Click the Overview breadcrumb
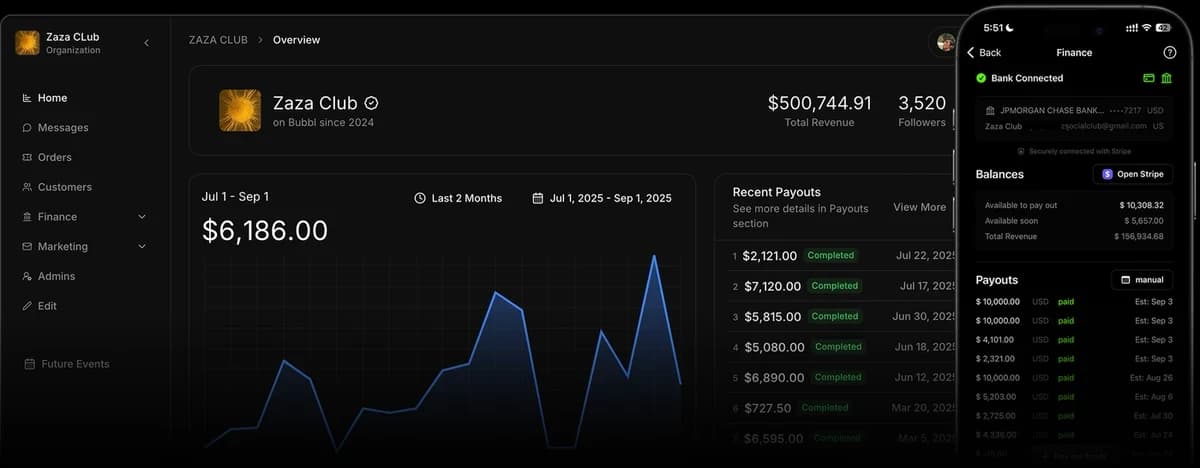Viewport: 1200px width, 468px height. pos(296,40)
